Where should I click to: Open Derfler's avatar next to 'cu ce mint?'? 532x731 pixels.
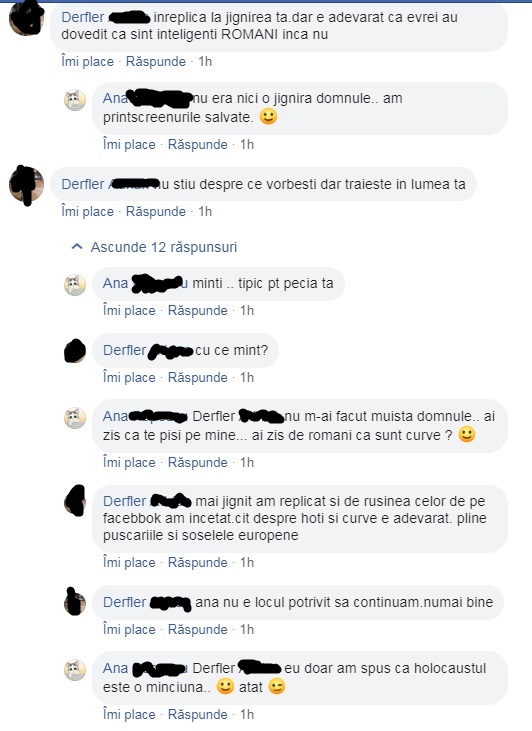[x=75, y=351]
